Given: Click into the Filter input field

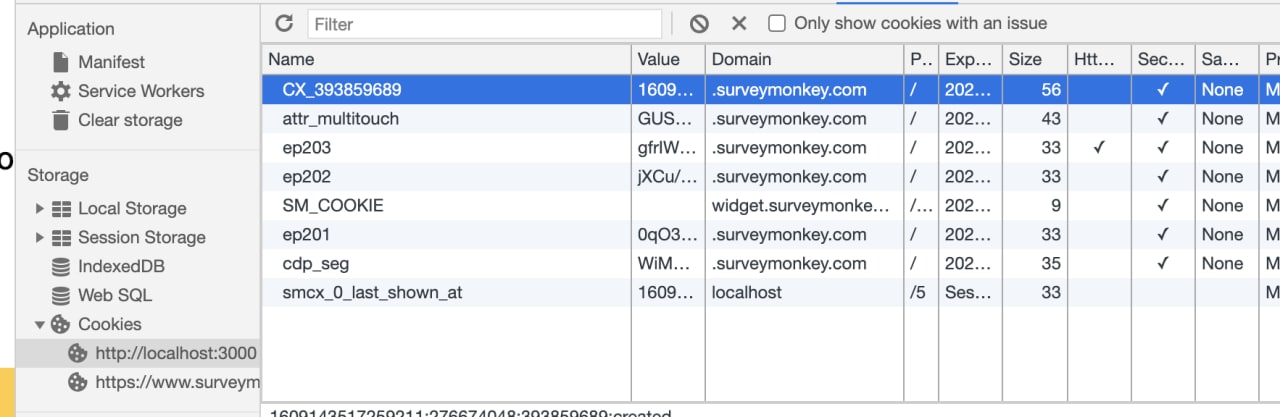Looking at the screenshot, I should tap(485, 23).
